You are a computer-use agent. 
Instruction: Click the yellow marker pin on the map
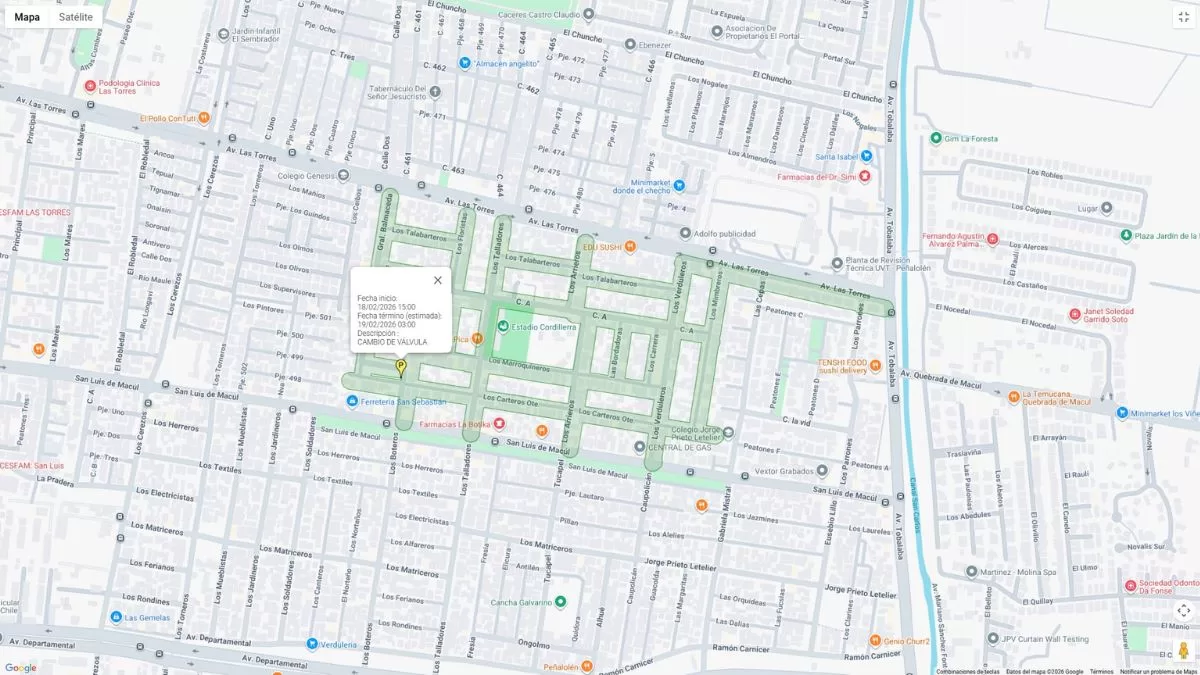(x=401, y=367)
